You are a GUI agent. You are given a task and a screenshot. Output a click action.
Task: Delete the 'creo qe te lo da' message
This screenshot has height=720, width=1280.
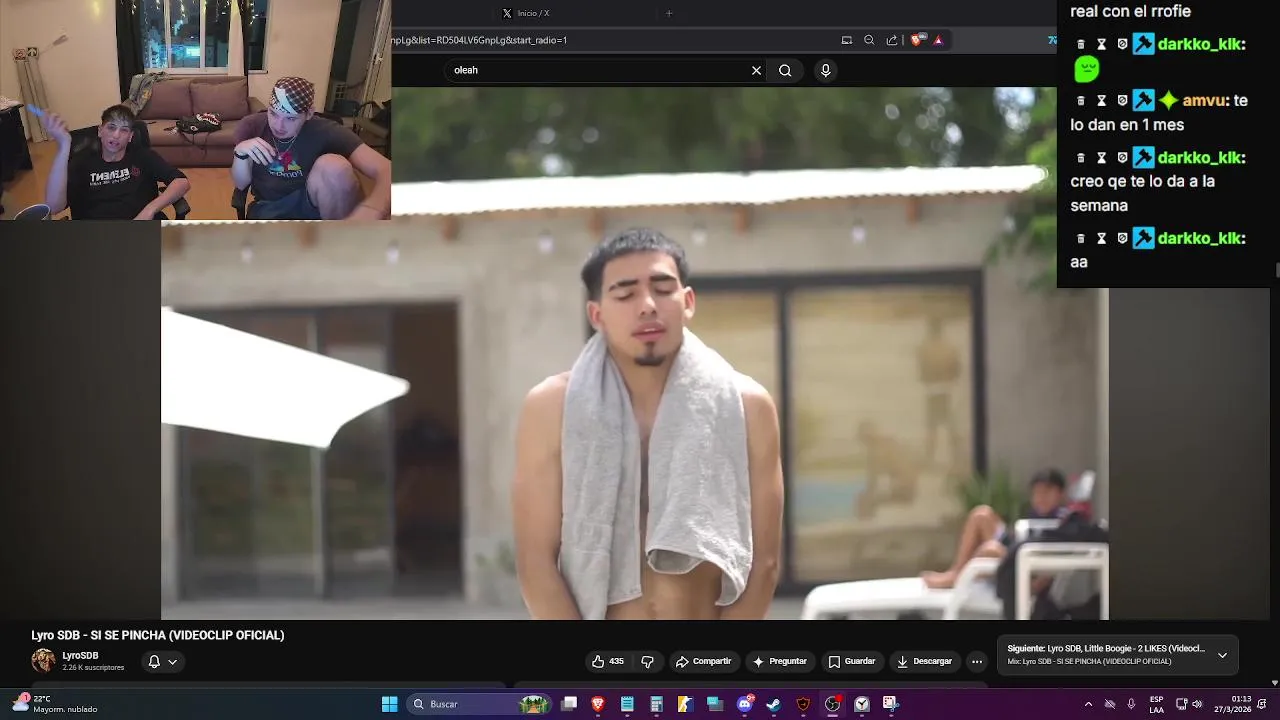1081,158
